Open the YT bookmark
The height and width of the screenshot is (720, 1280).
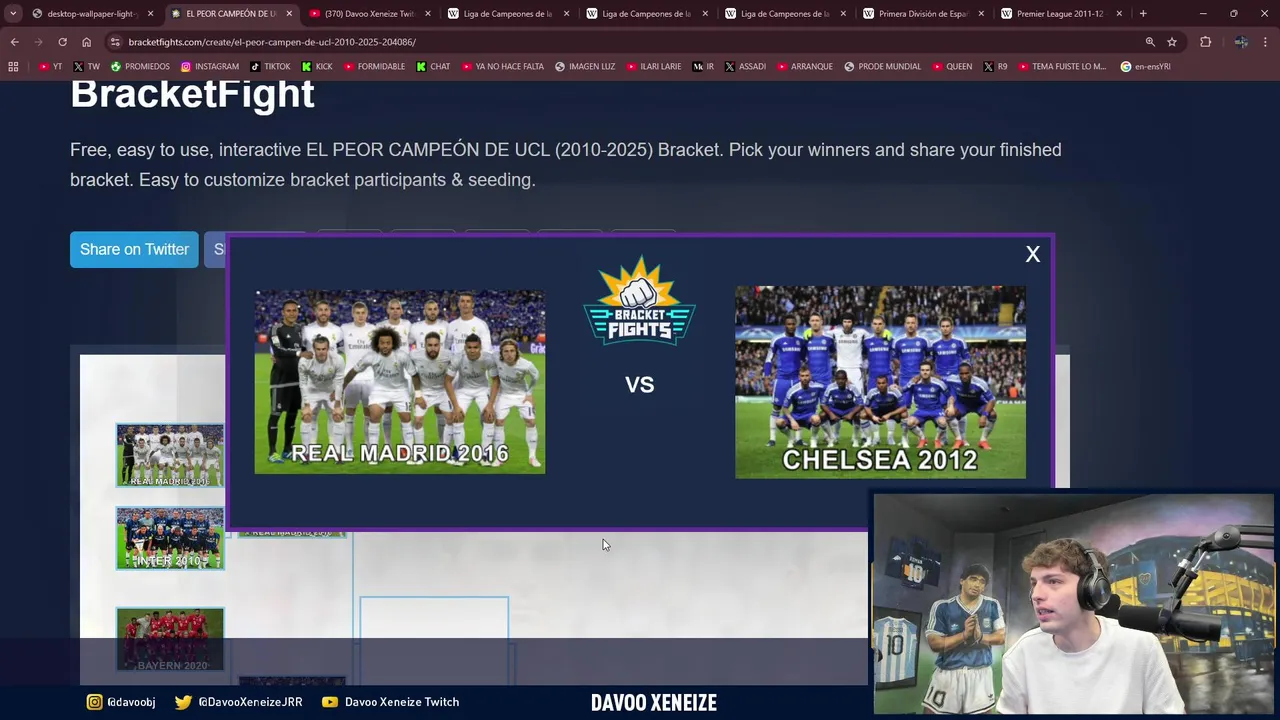point(50,67)
